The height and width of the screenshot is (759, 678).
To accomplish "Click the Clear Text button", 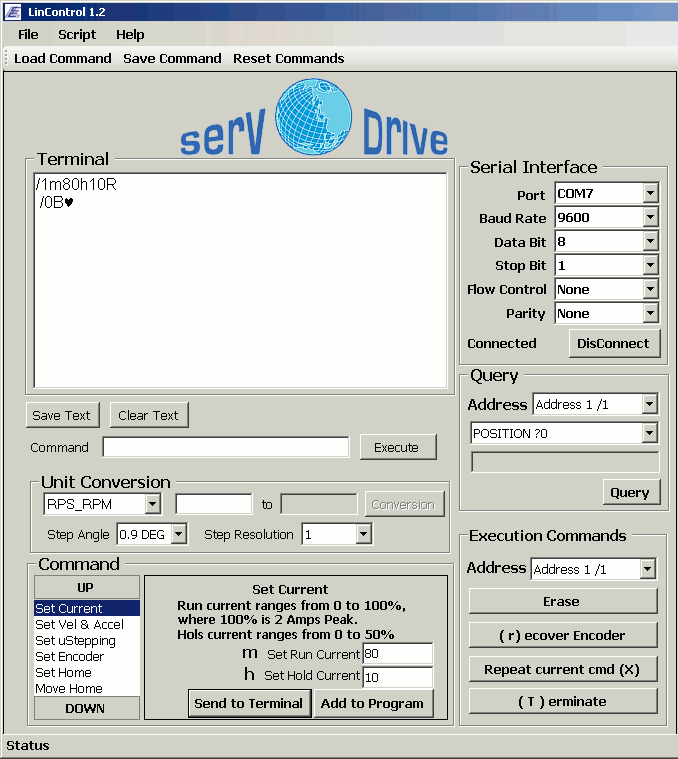I will 149,415.
